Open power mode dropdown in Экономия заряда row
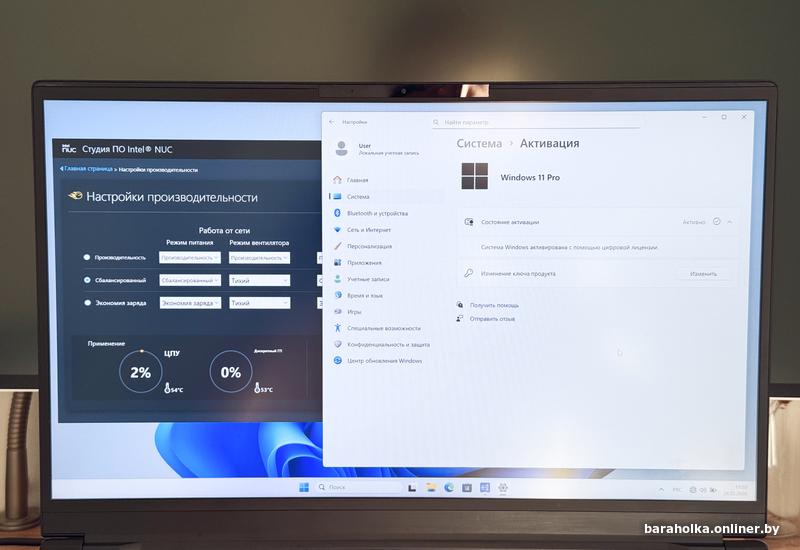 190,303
